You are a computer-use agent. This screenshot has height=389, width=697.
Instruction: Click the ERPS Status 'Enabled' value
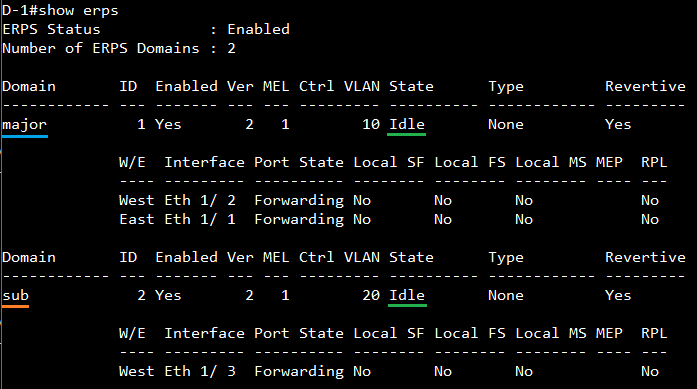coord(258,29)
